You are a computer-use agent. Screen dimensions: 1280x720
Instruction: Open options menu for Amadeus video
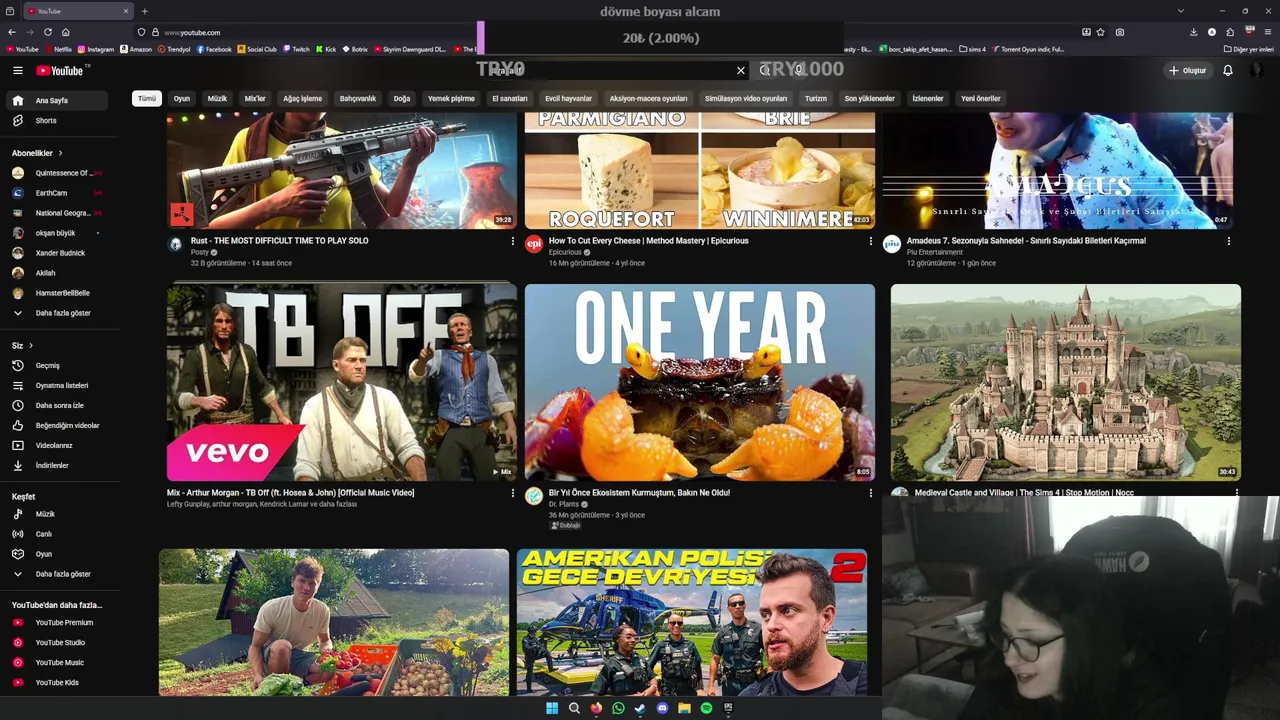click(1228, 241)
